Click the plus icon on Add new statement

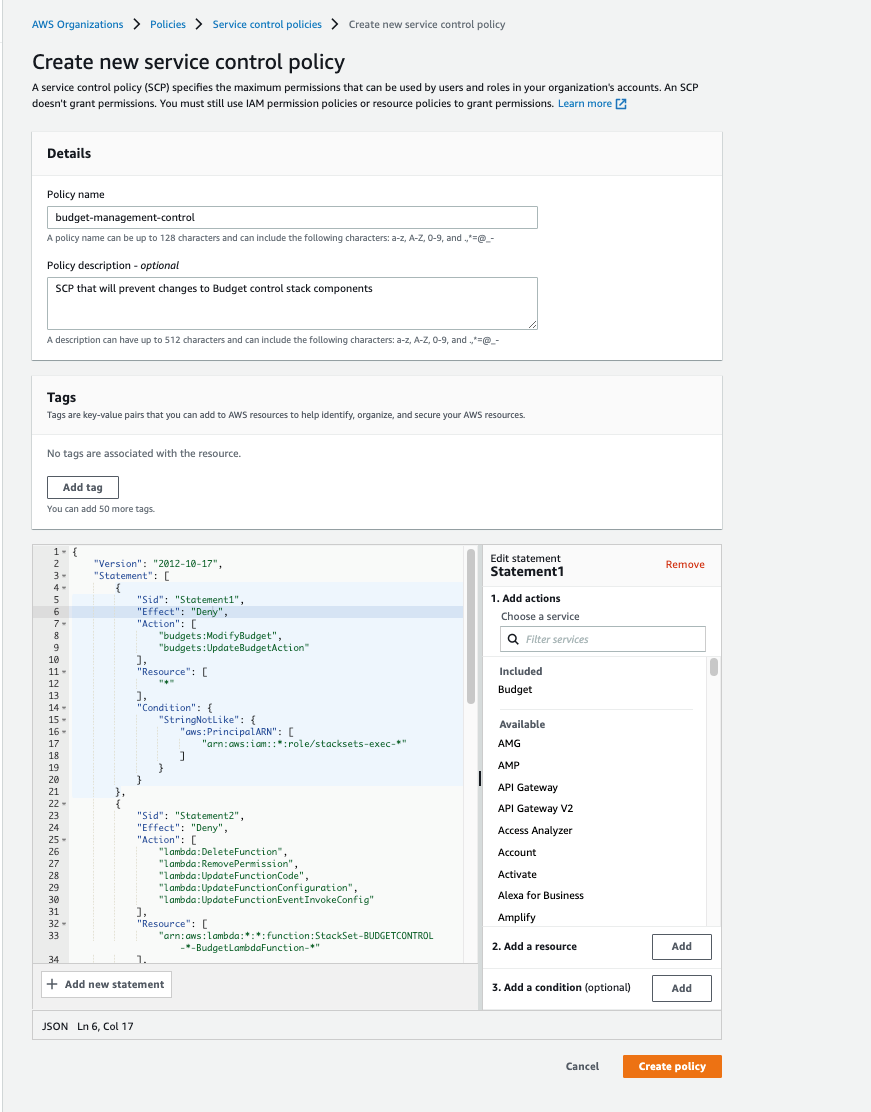tap(51, 984)
